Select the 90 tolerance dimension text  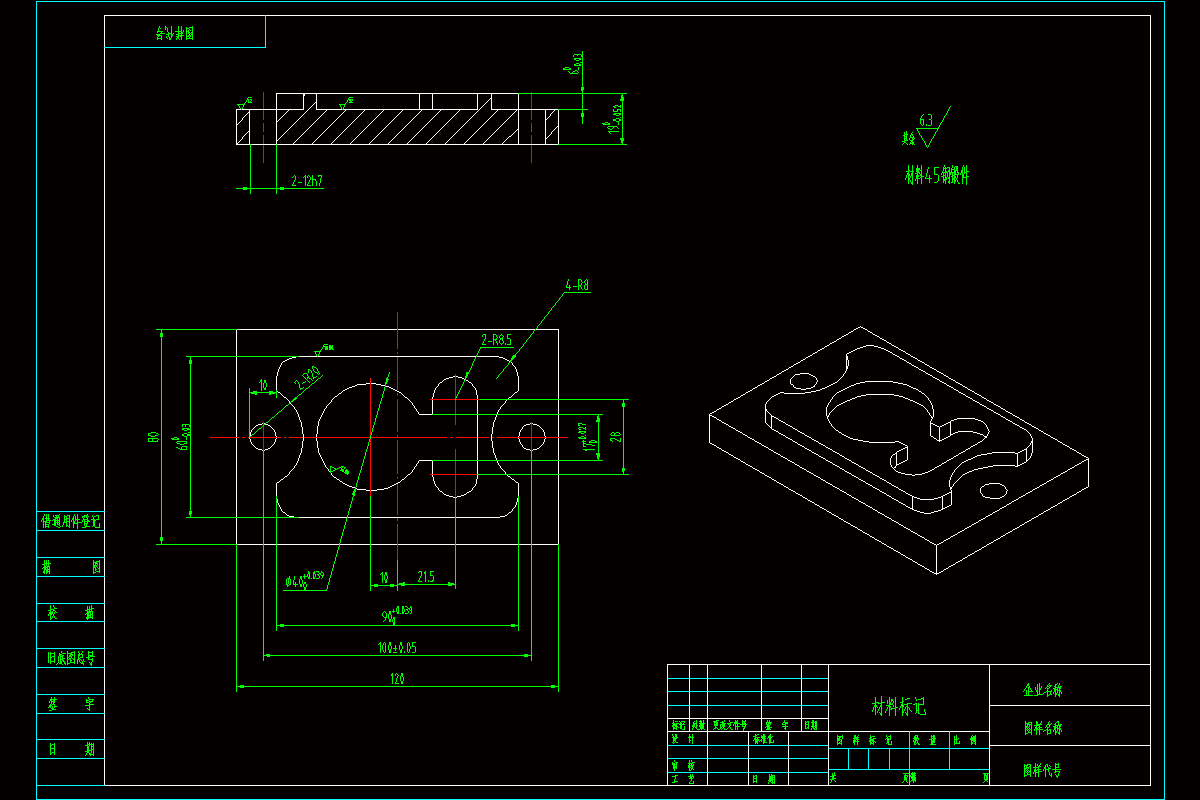pyautogui.click(x=397, y=614)
